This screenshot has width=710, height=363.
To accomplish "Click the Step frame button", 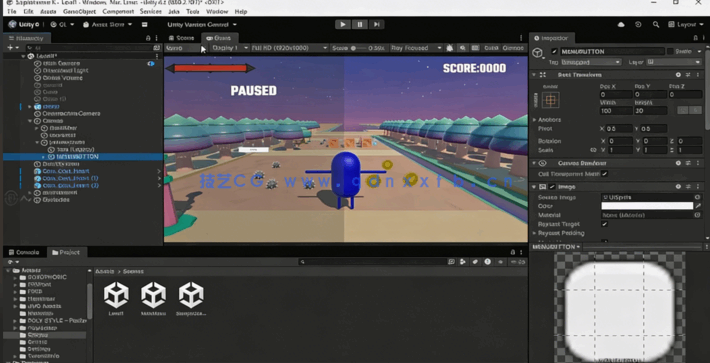I will [376, 24].
